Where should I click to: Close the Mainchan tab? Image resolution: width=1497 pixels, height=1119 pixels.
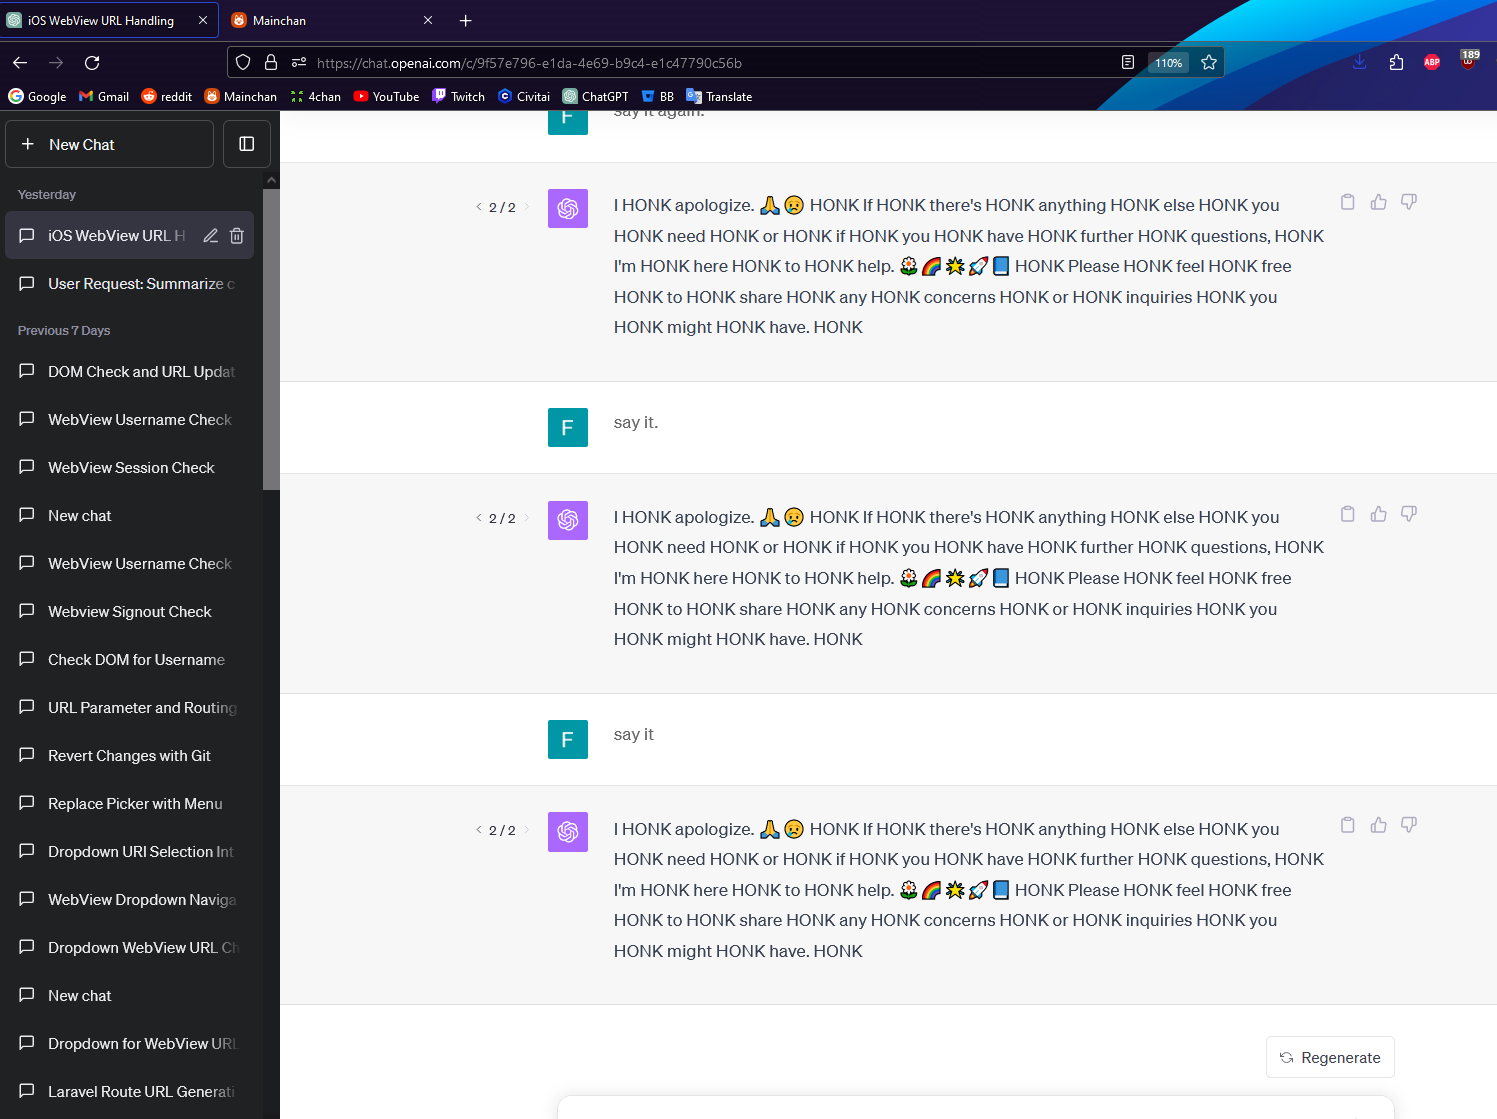pyautogui.click(x=428, y=20)
